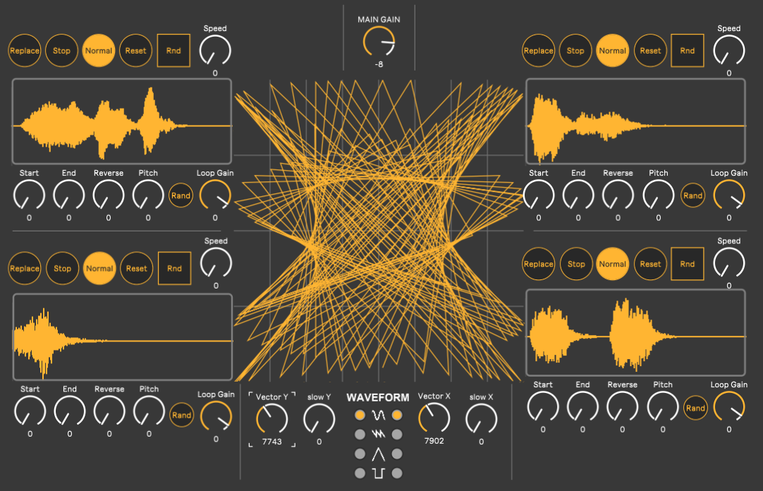Image resolution: width=763 pixels, height=491 pixels.
Task: Reset the top-left sampler
Action: [136, 51]
